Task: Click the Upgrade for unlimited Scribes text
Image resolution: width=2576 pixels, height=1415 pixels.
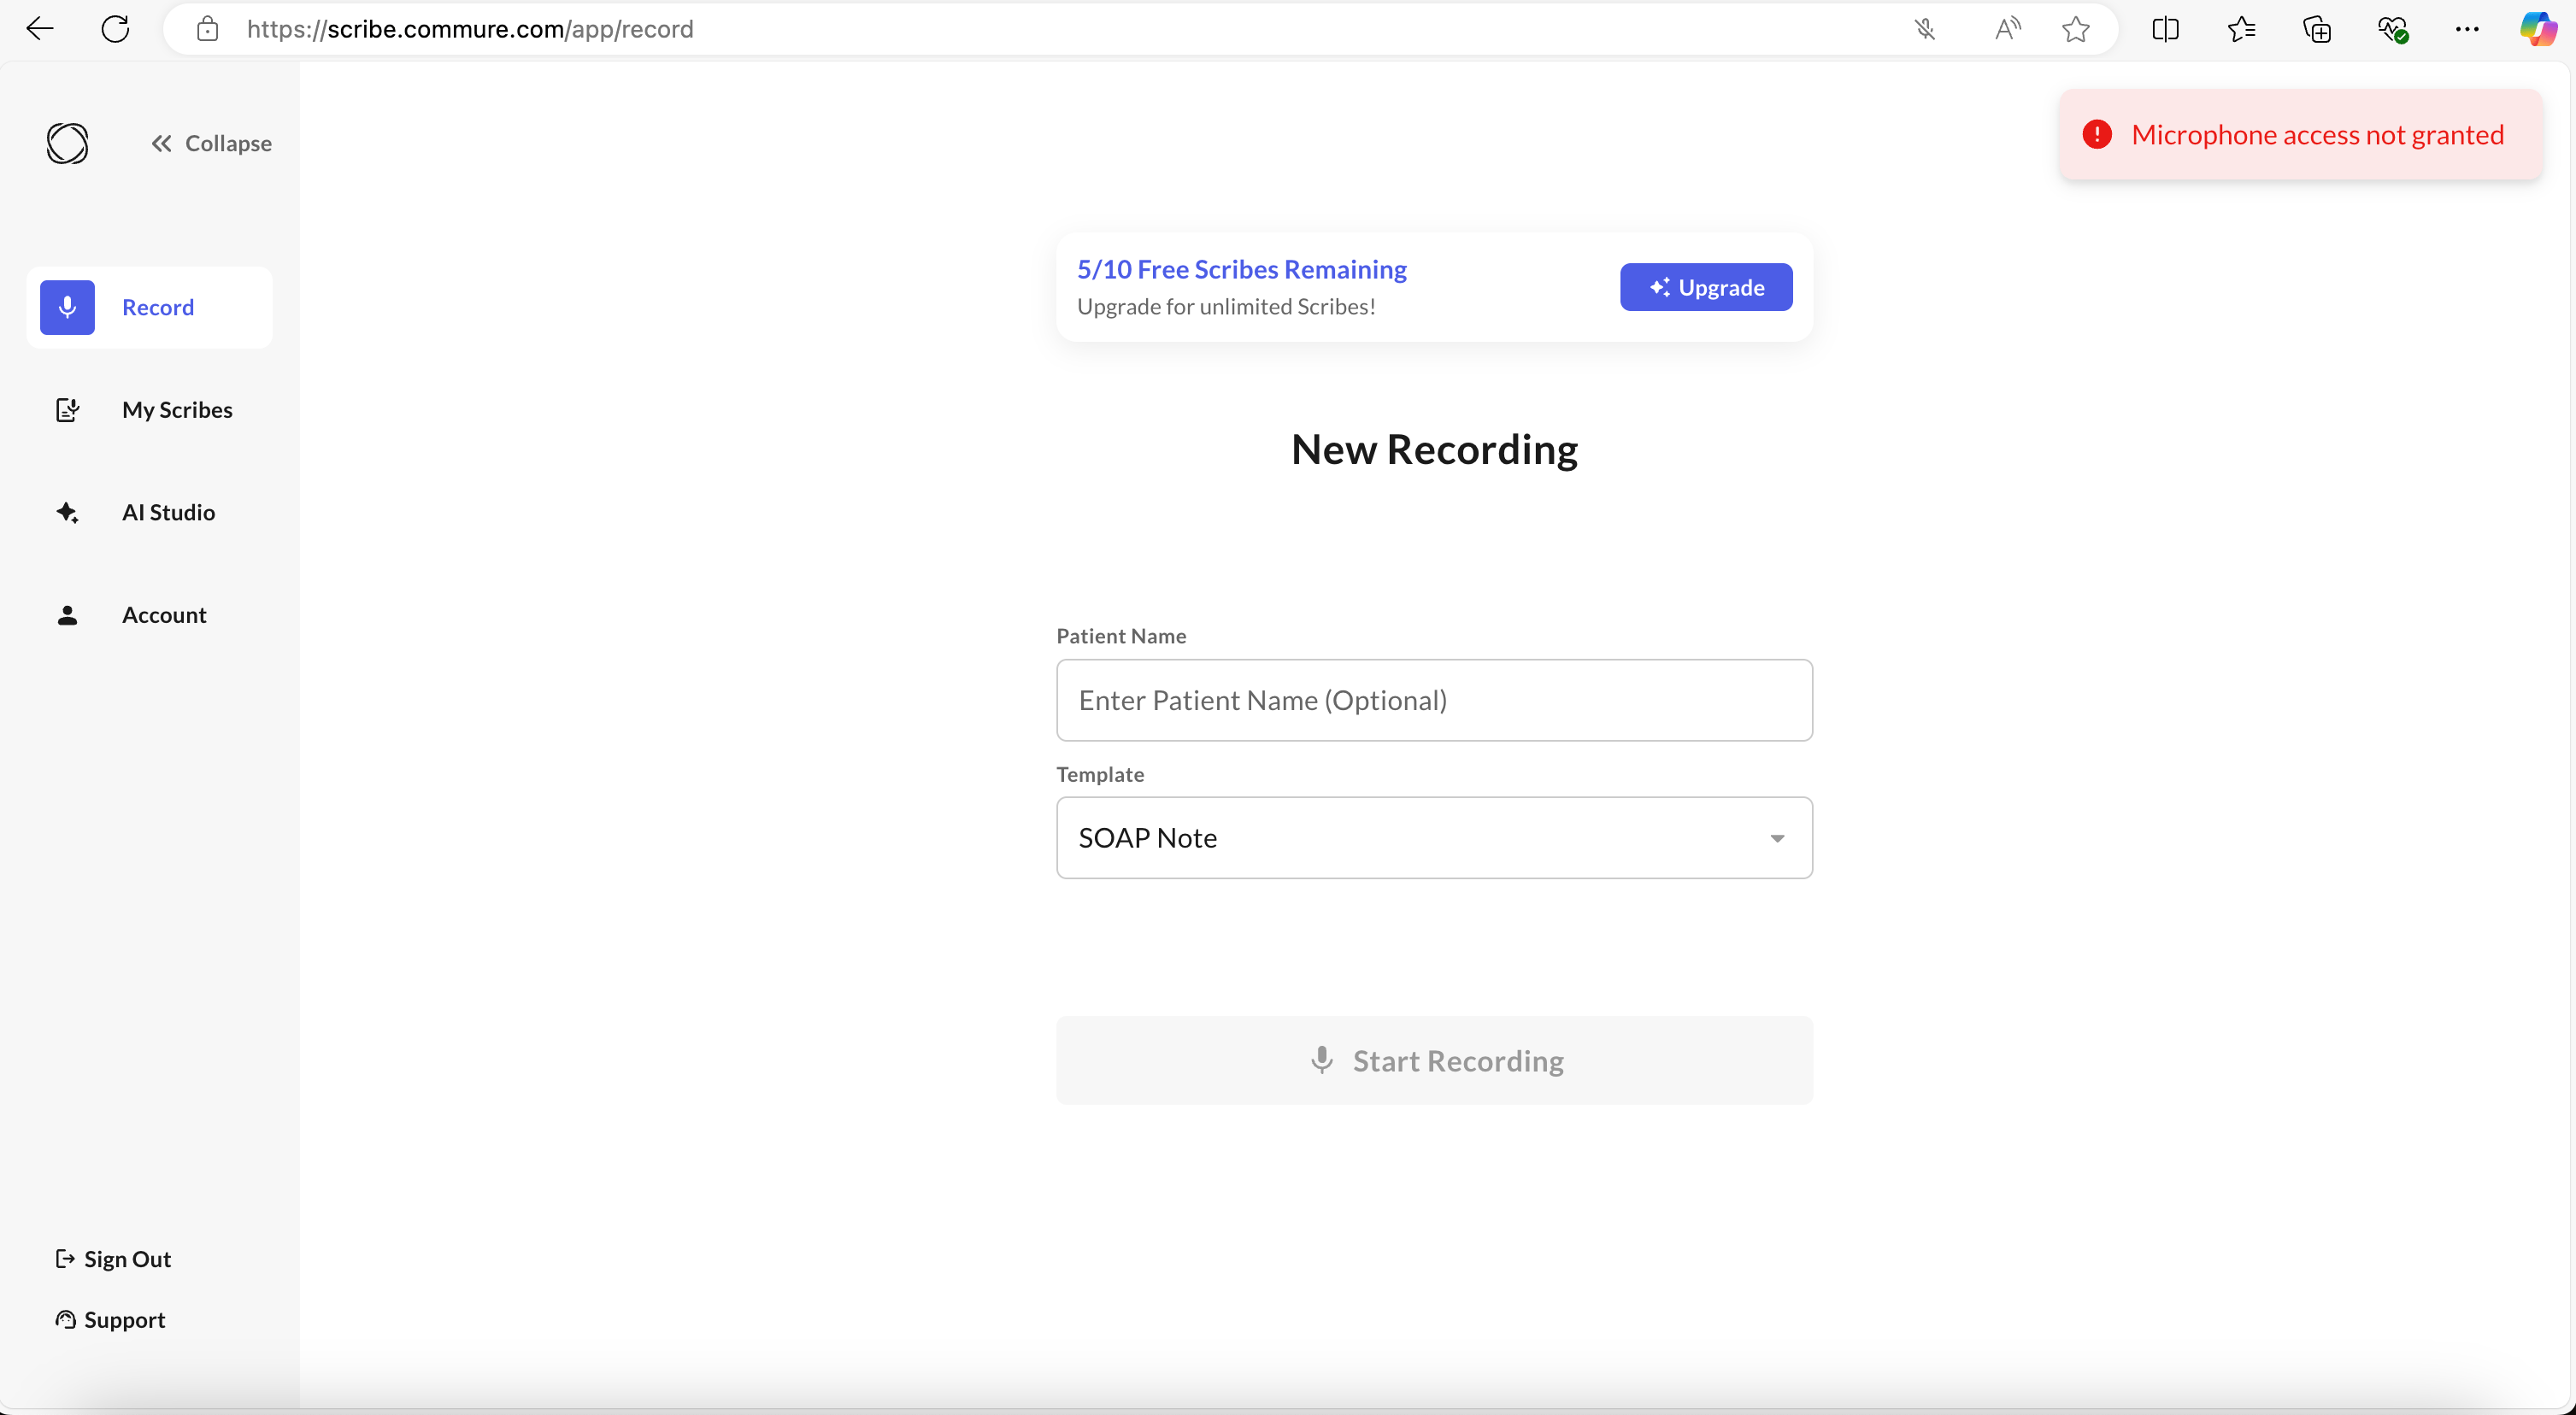Action: 1226,307
